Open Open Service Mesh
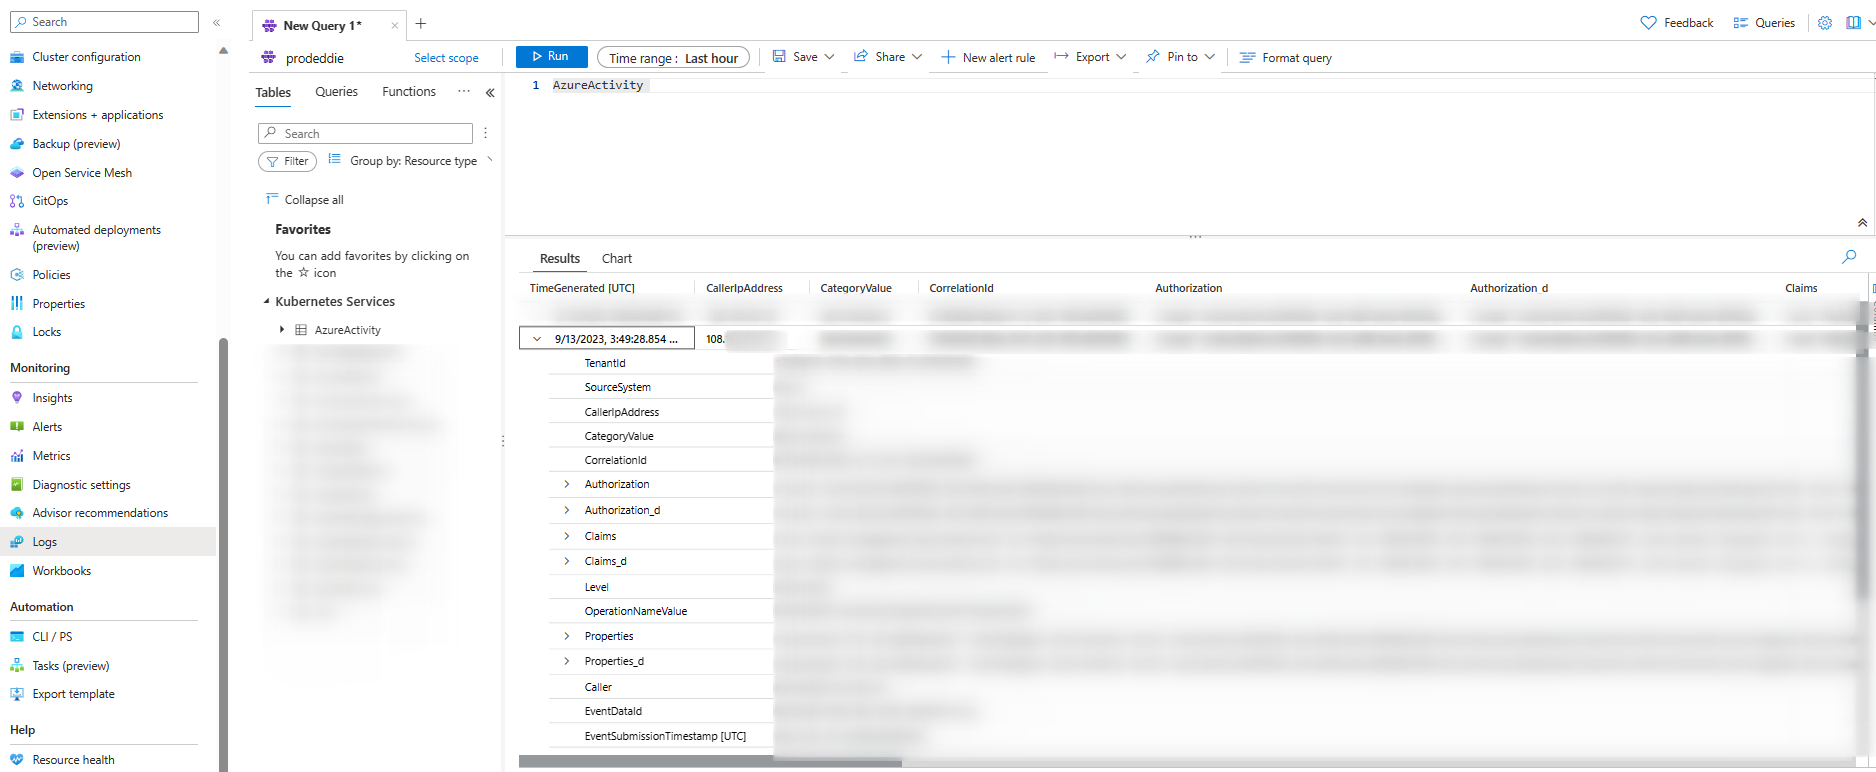This screenshot has width=1876, height=772. (82, 174)
